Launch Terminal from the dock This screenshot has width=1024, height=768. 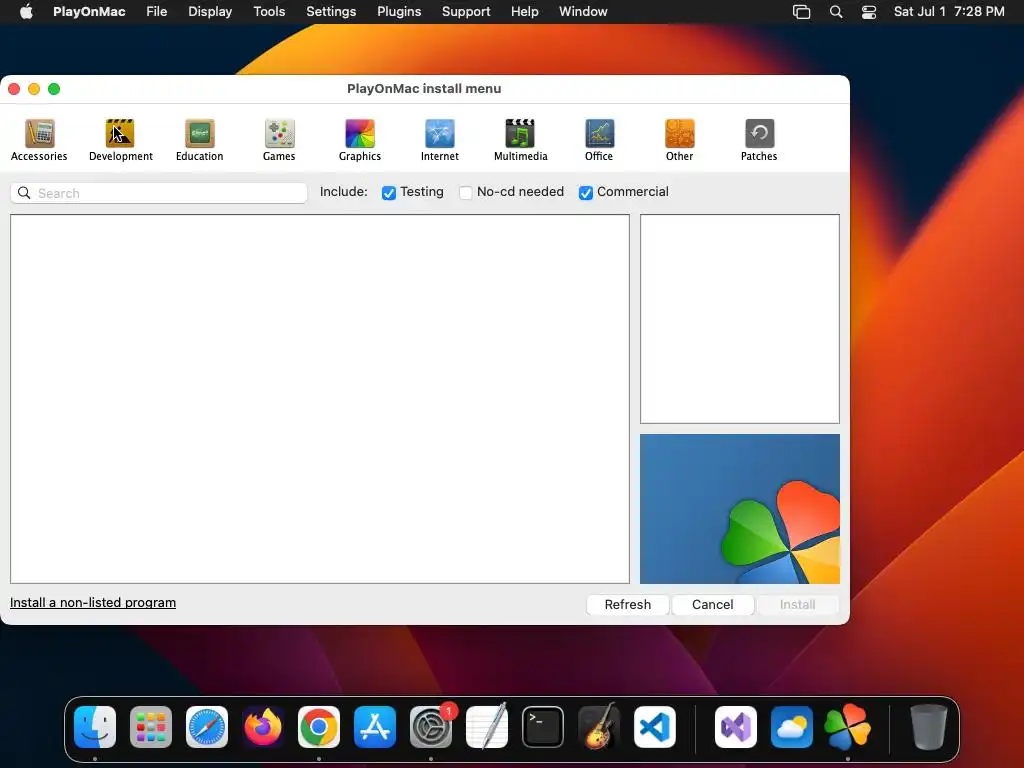(543, 727)
